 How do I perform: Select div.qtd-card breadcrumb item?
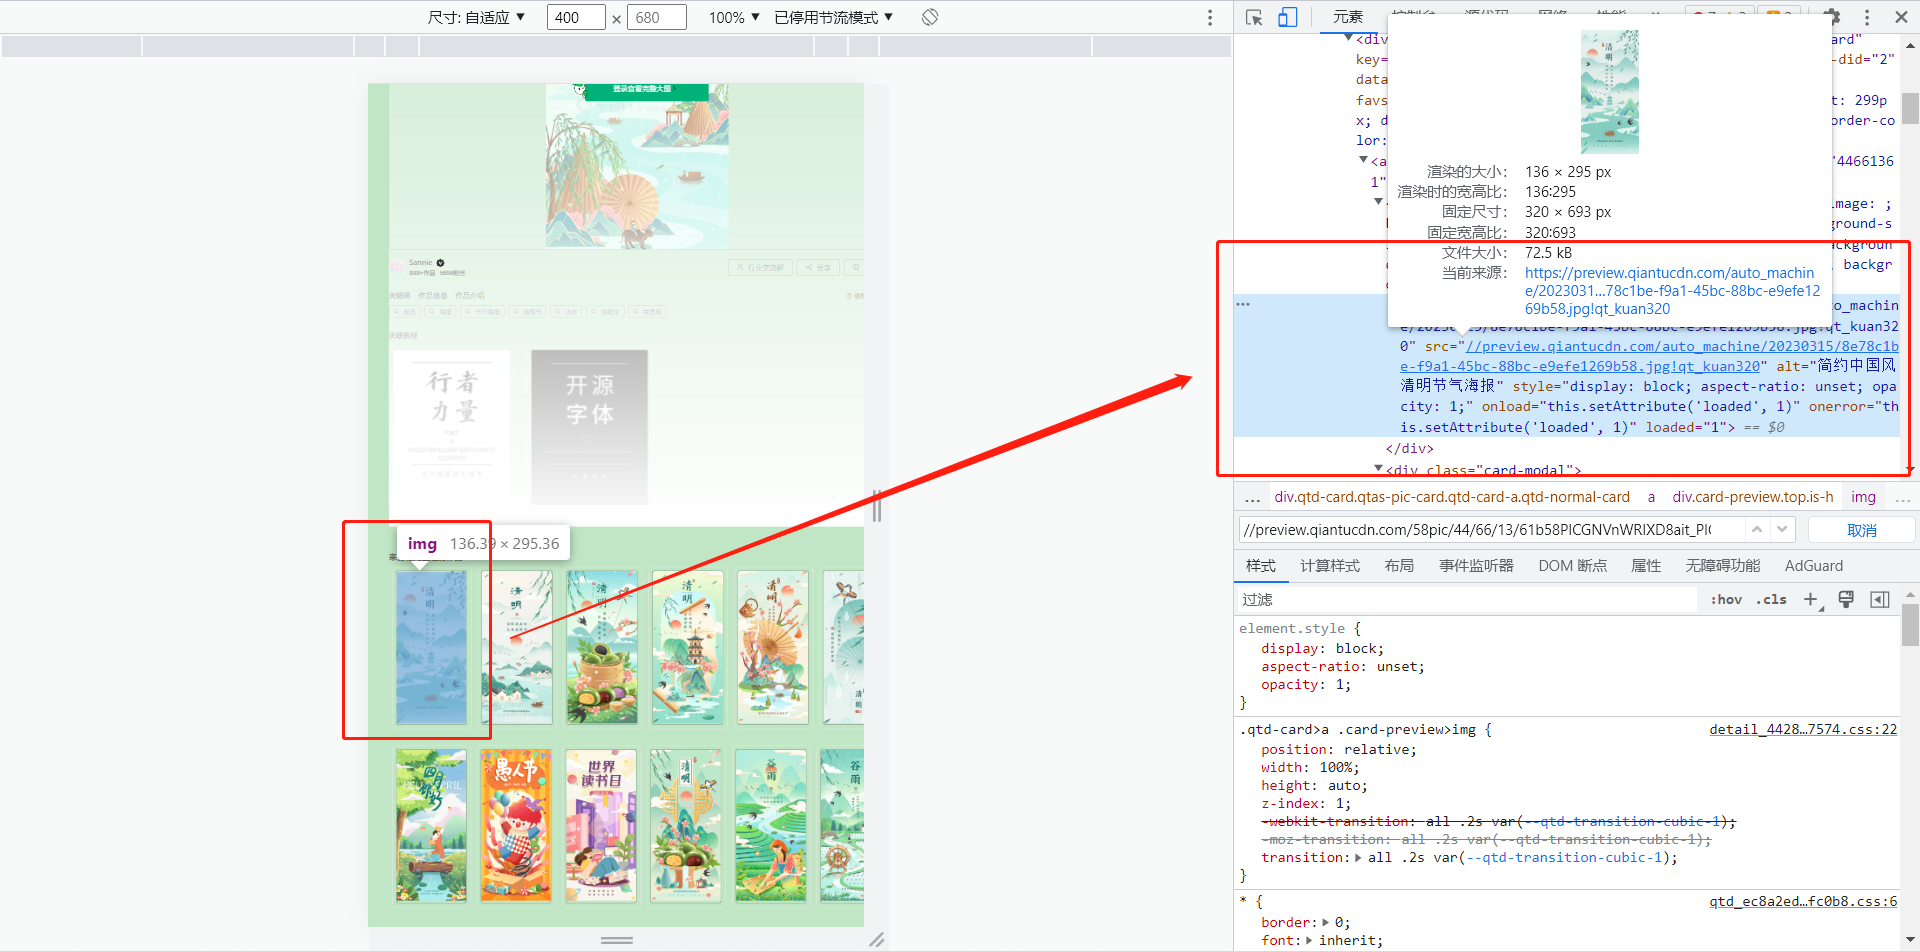pos(1452,497)
